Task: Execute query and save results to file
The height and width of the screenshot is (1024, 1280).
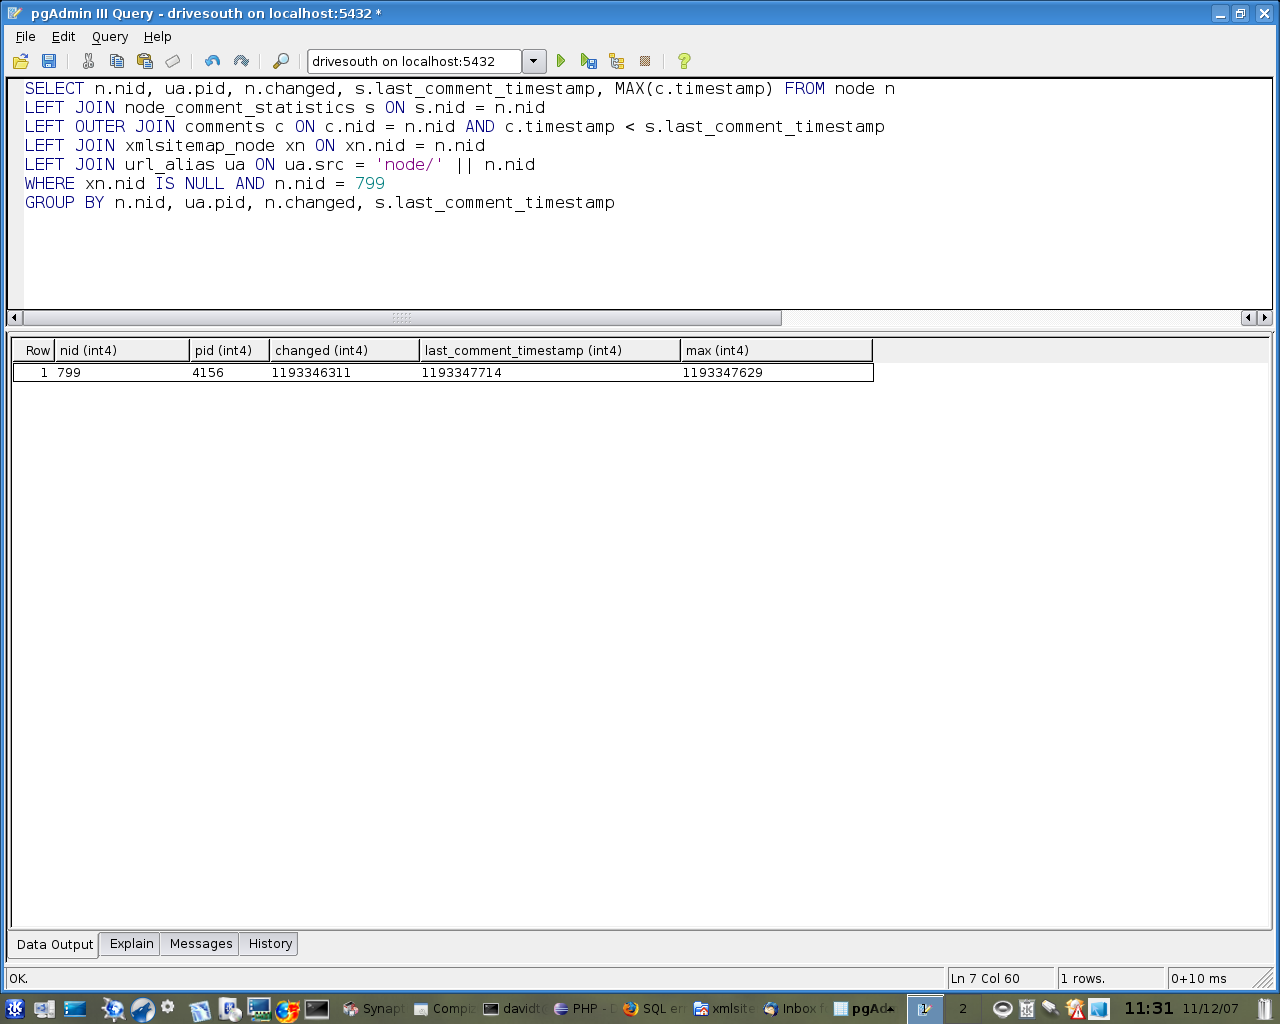Action: [x=589, y=61]
